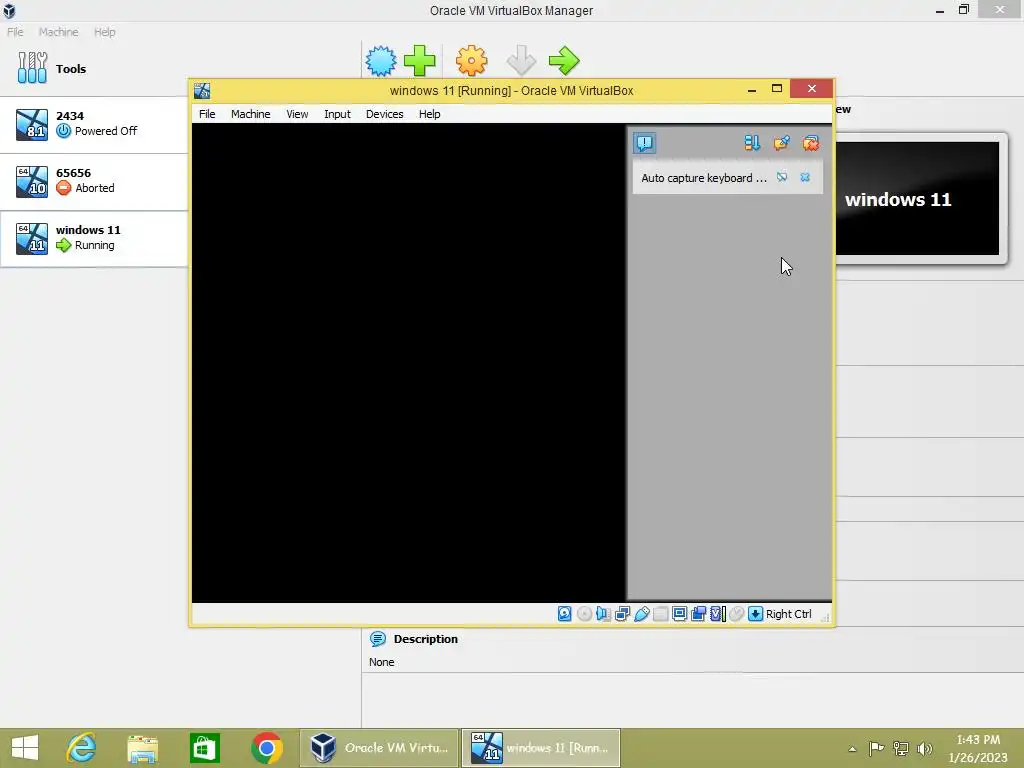Toggle the notification center speech bubble icon
1024x768 pixels.
[644, 143]
